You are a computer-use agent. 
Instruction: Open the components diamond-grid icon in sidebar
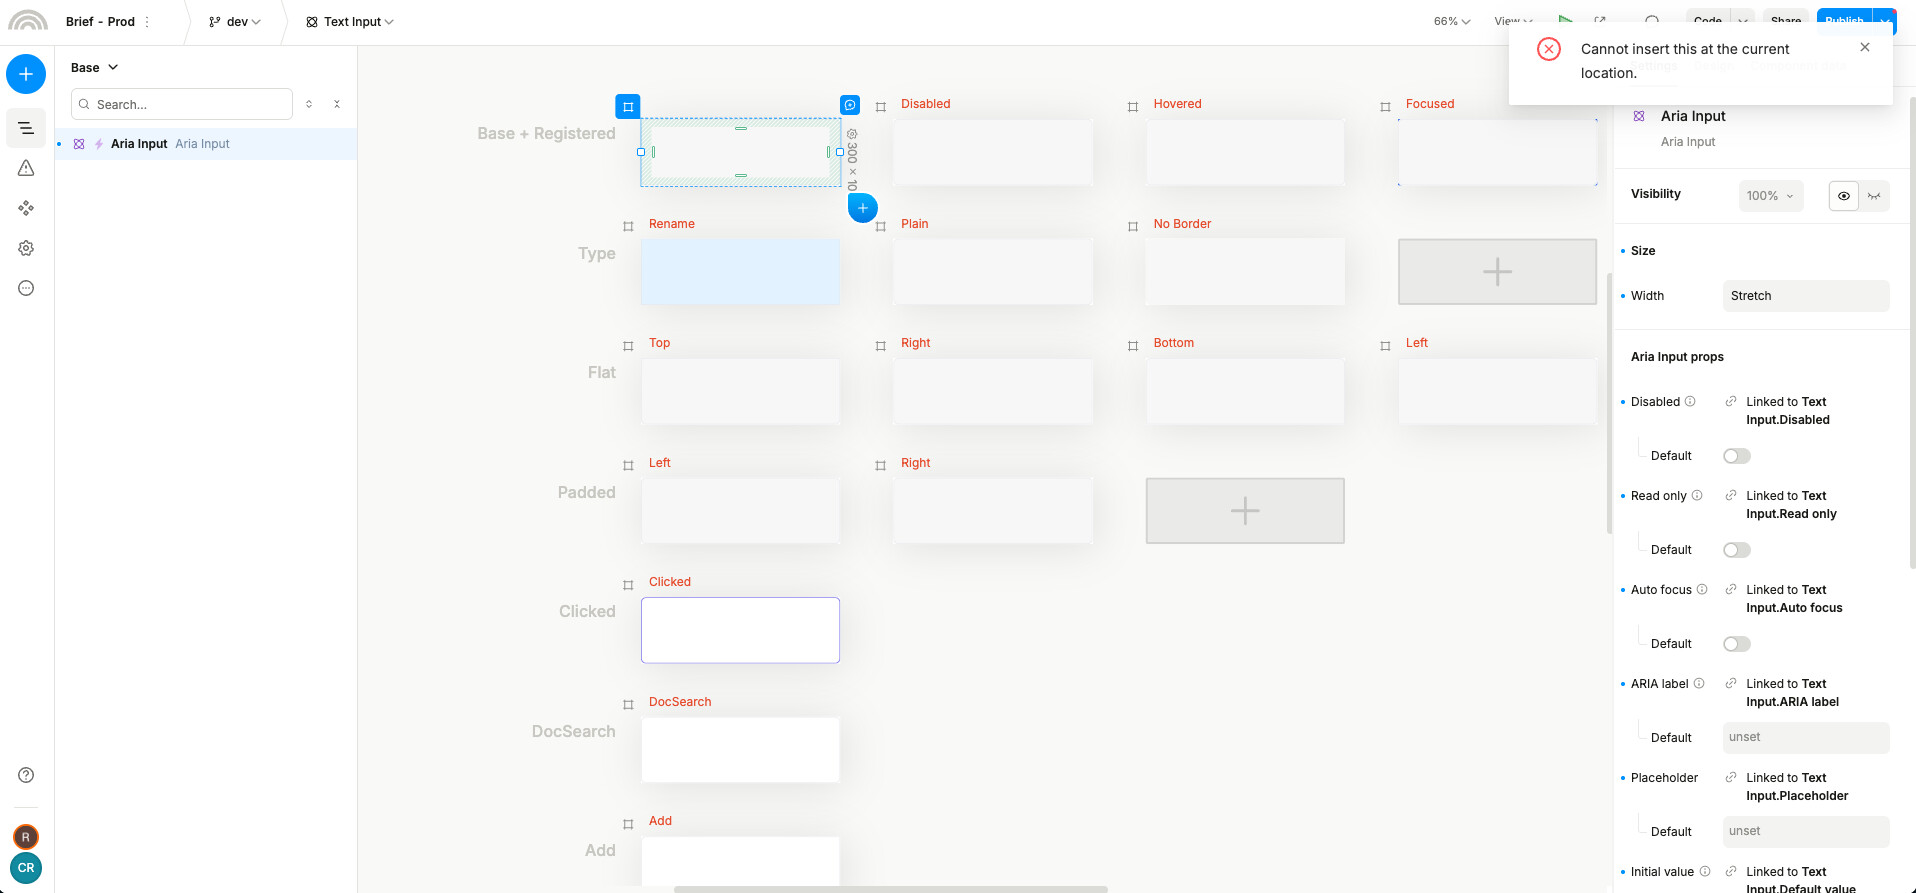26,208
